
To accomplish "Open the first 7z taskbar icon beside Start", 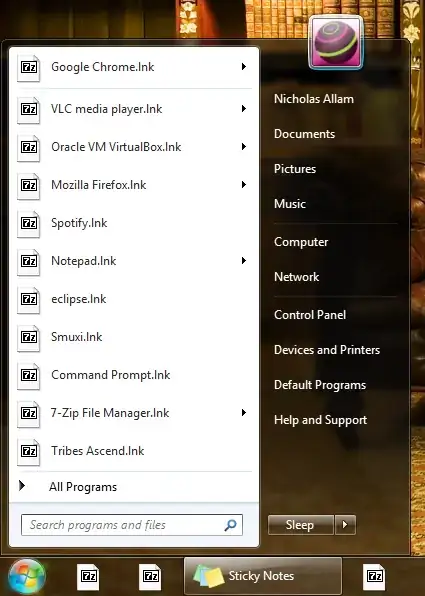I will pyautogui.click(x=88, y=577).
